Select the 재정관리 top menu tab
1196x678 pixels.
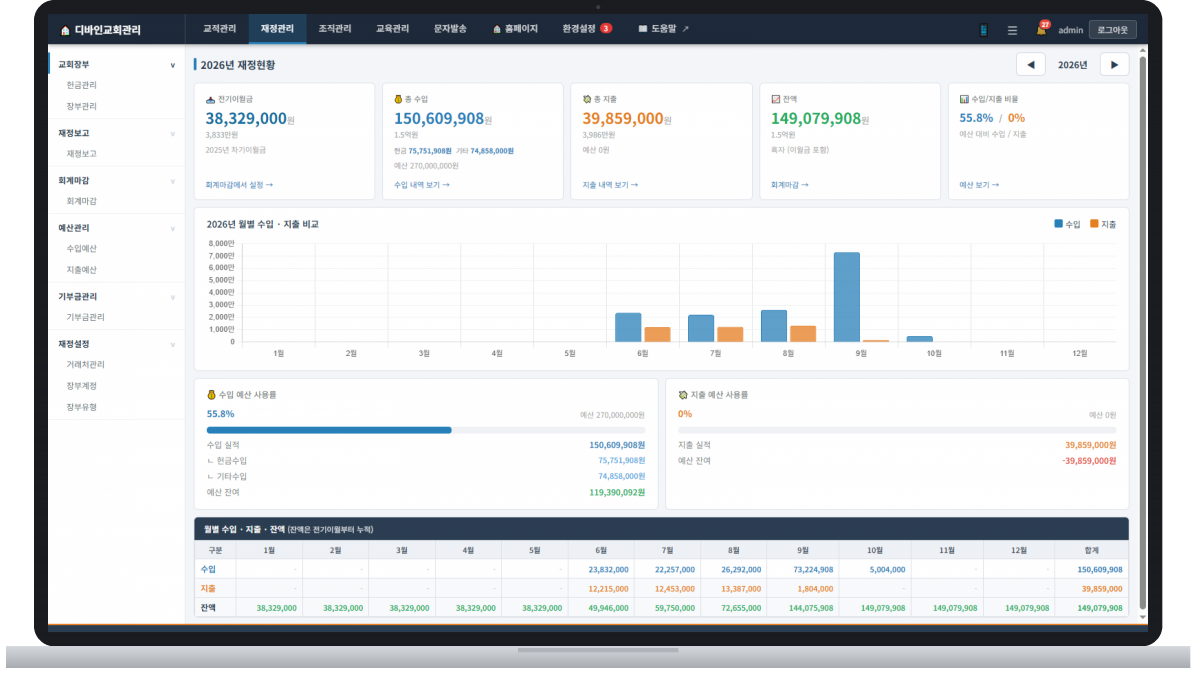(277, 29)
